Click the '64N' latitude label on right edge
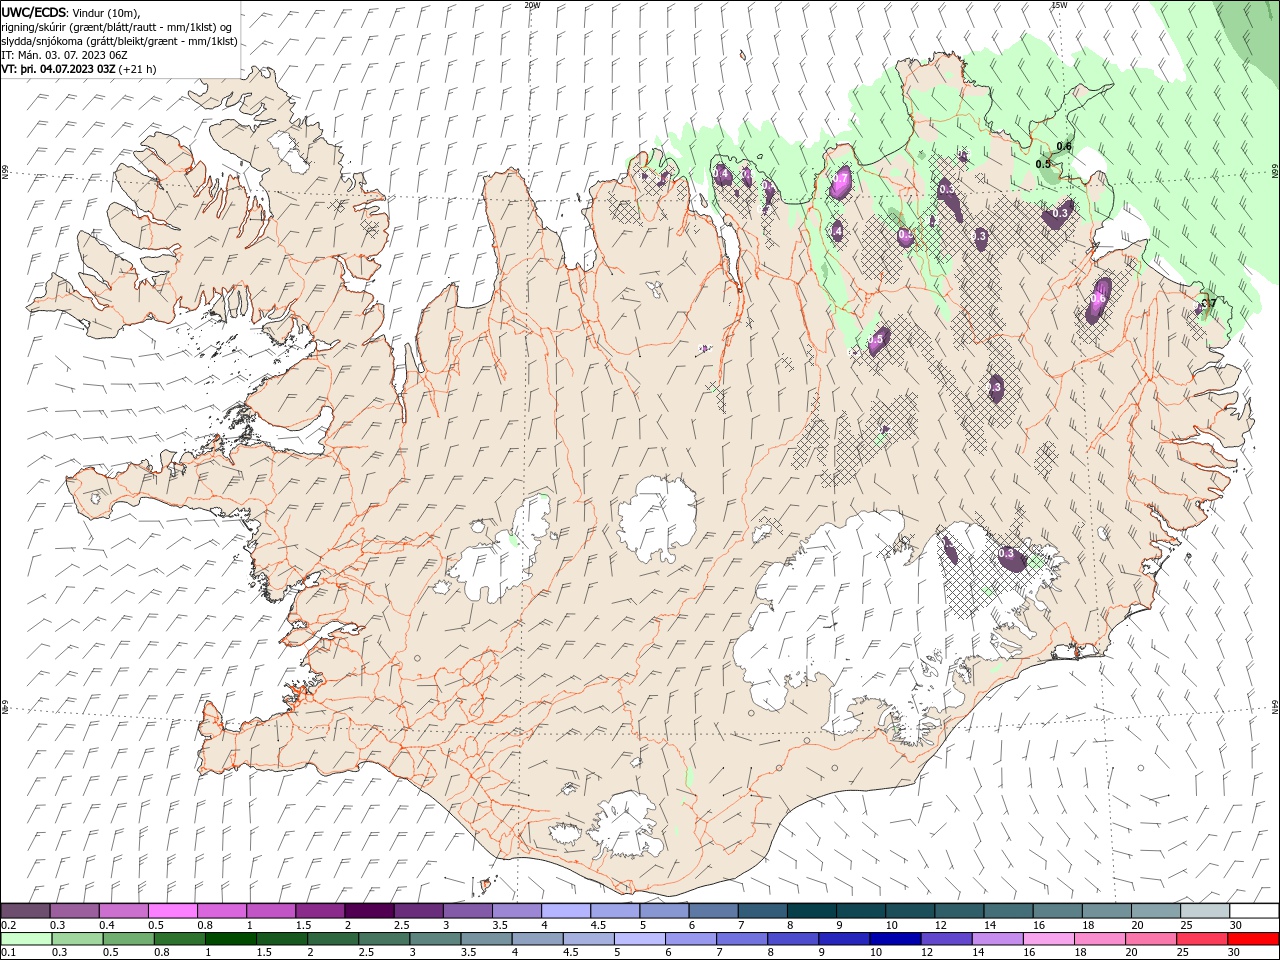 point(1275,707)
